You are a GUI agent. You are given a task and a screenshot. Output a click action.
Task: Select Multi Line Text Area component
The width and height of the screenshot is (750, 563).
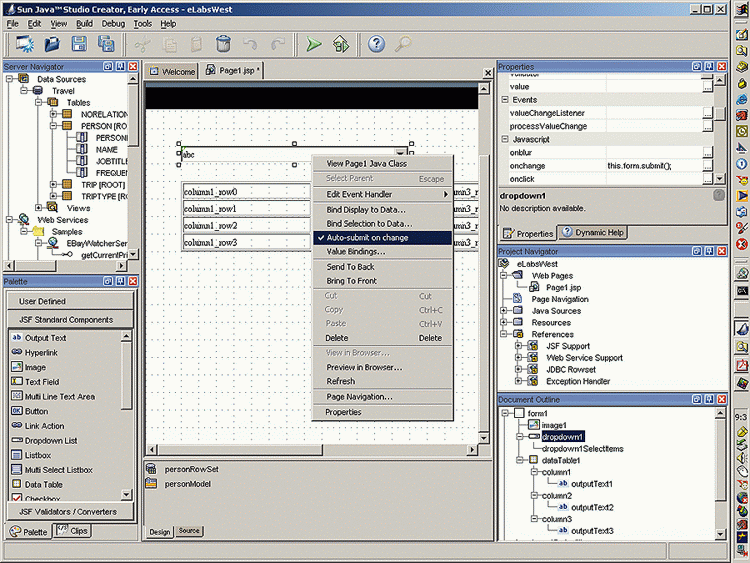(59, 397)
